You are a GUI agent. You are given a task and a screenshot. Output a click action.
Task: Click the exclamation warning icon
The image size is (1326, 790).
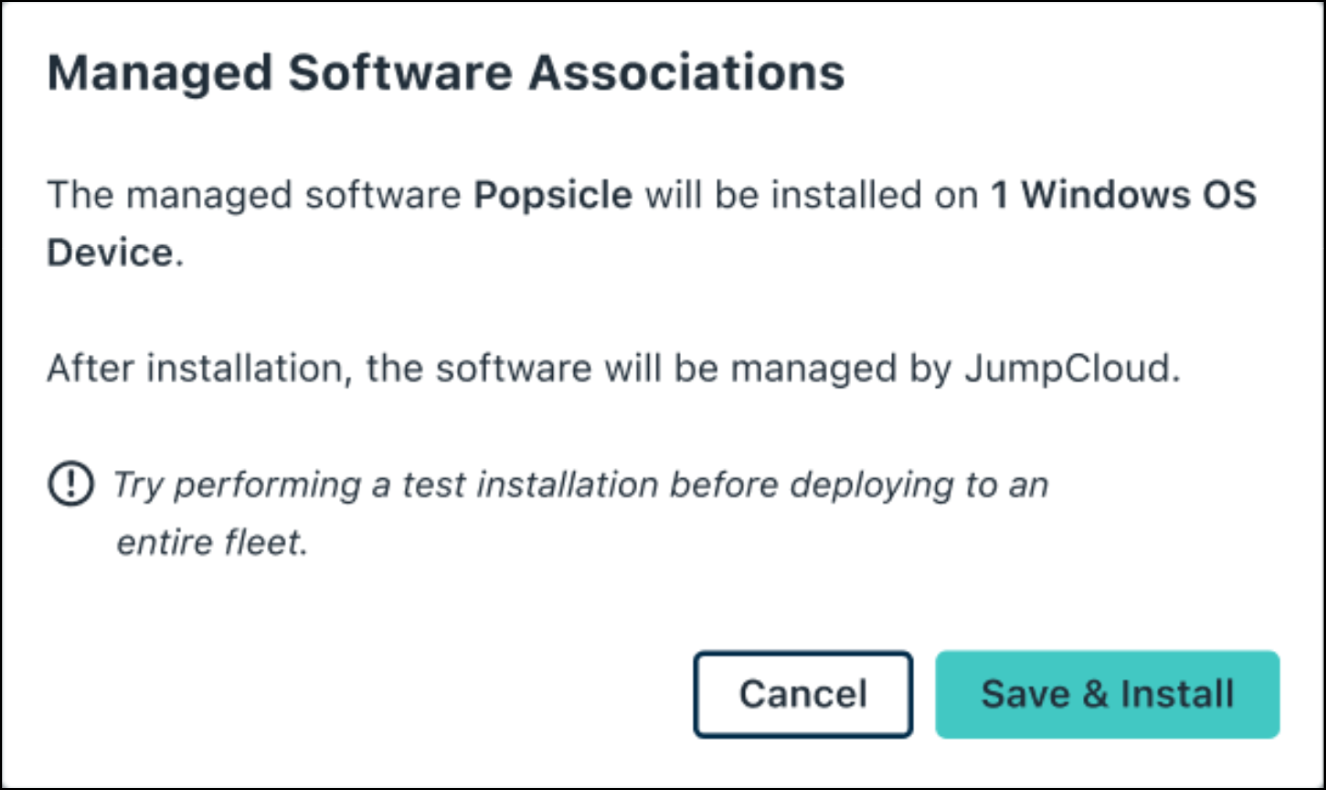(x=68, y=485)
